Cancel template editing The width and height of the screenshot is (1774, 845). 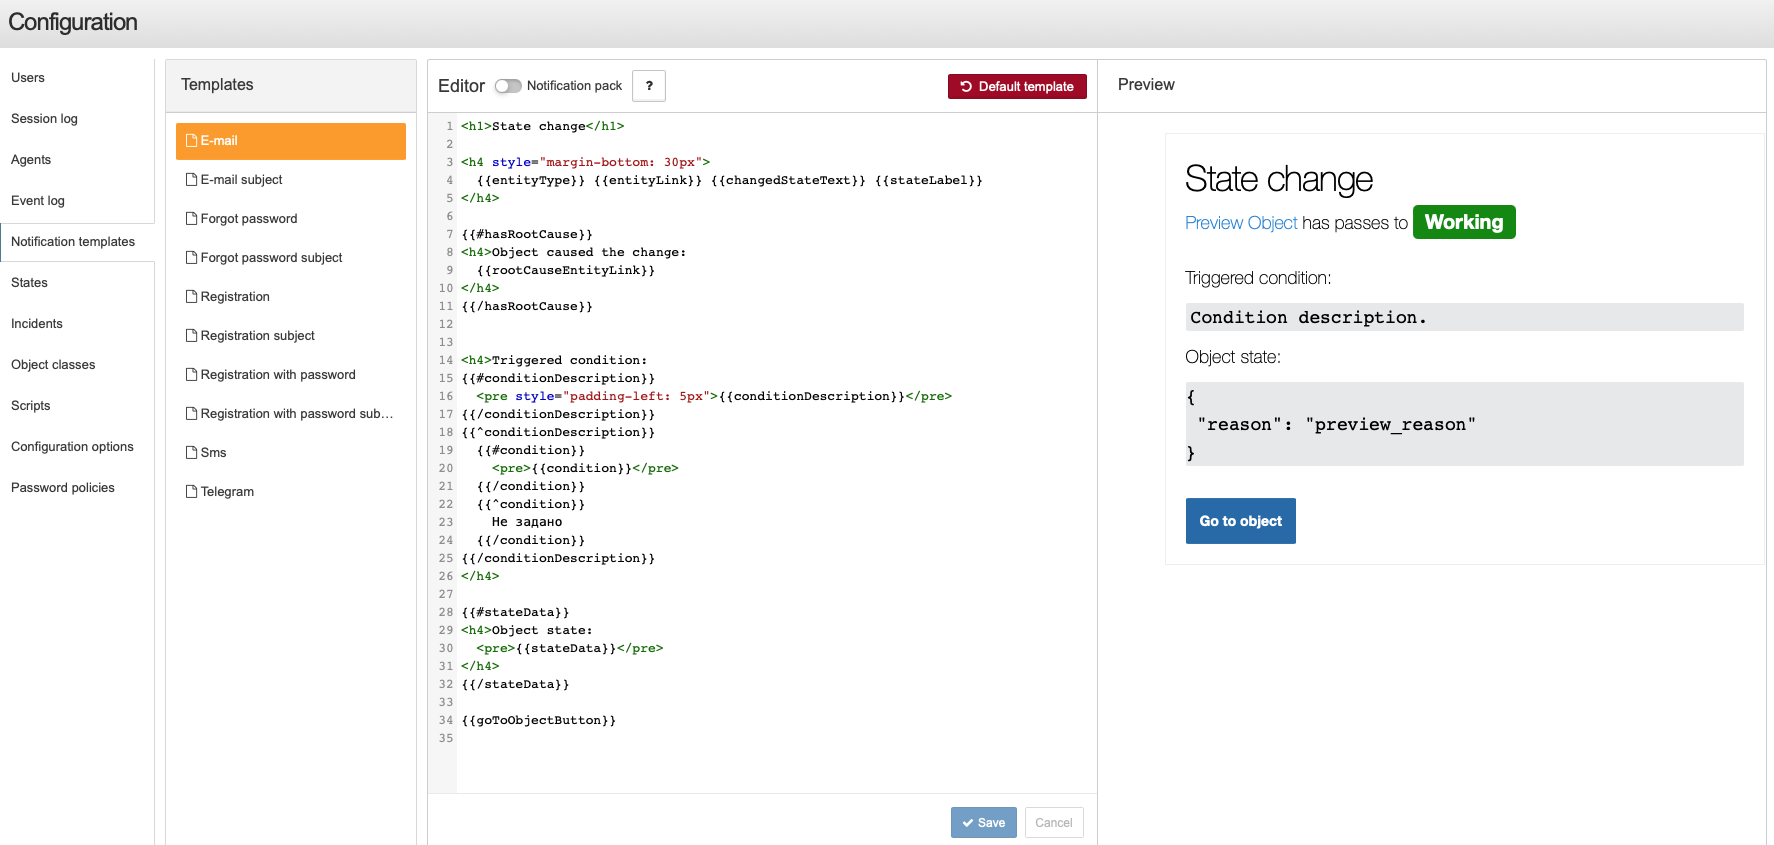click(x=1054, y=823)
